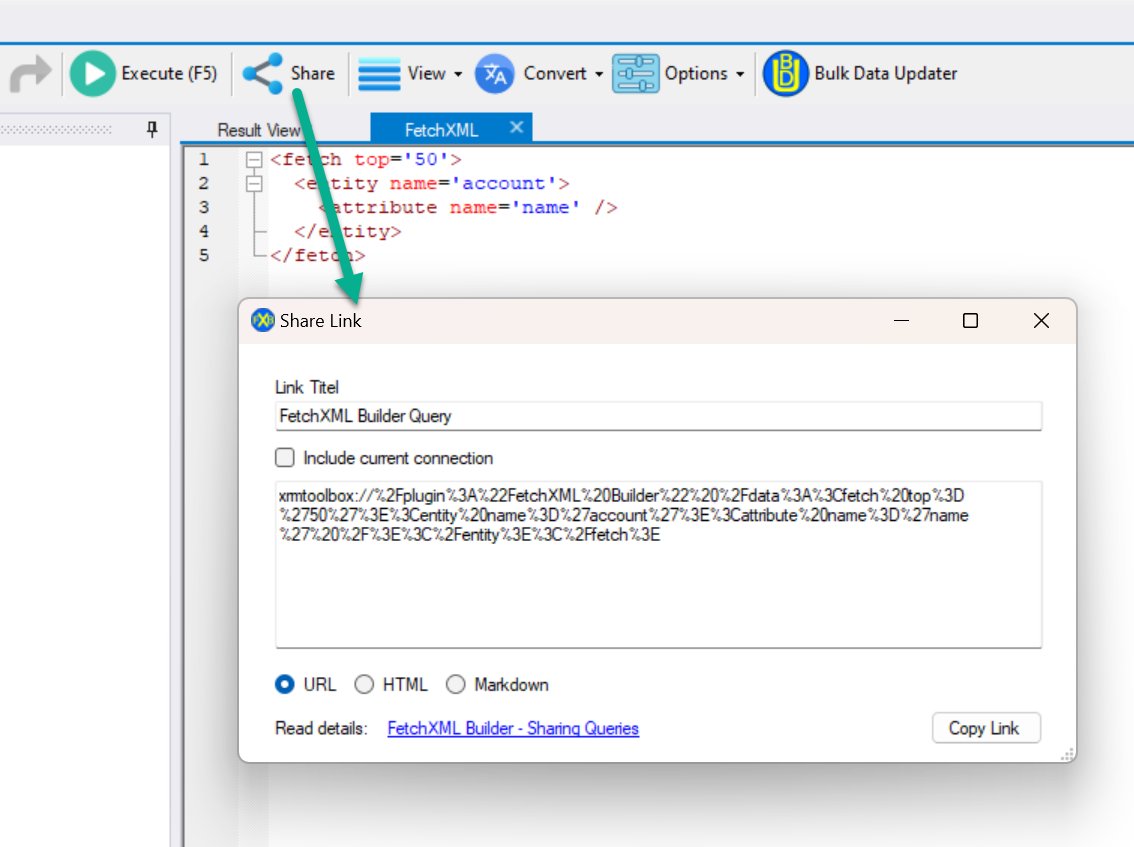Maximize the Share Link dialog

(x=971, y=320)
